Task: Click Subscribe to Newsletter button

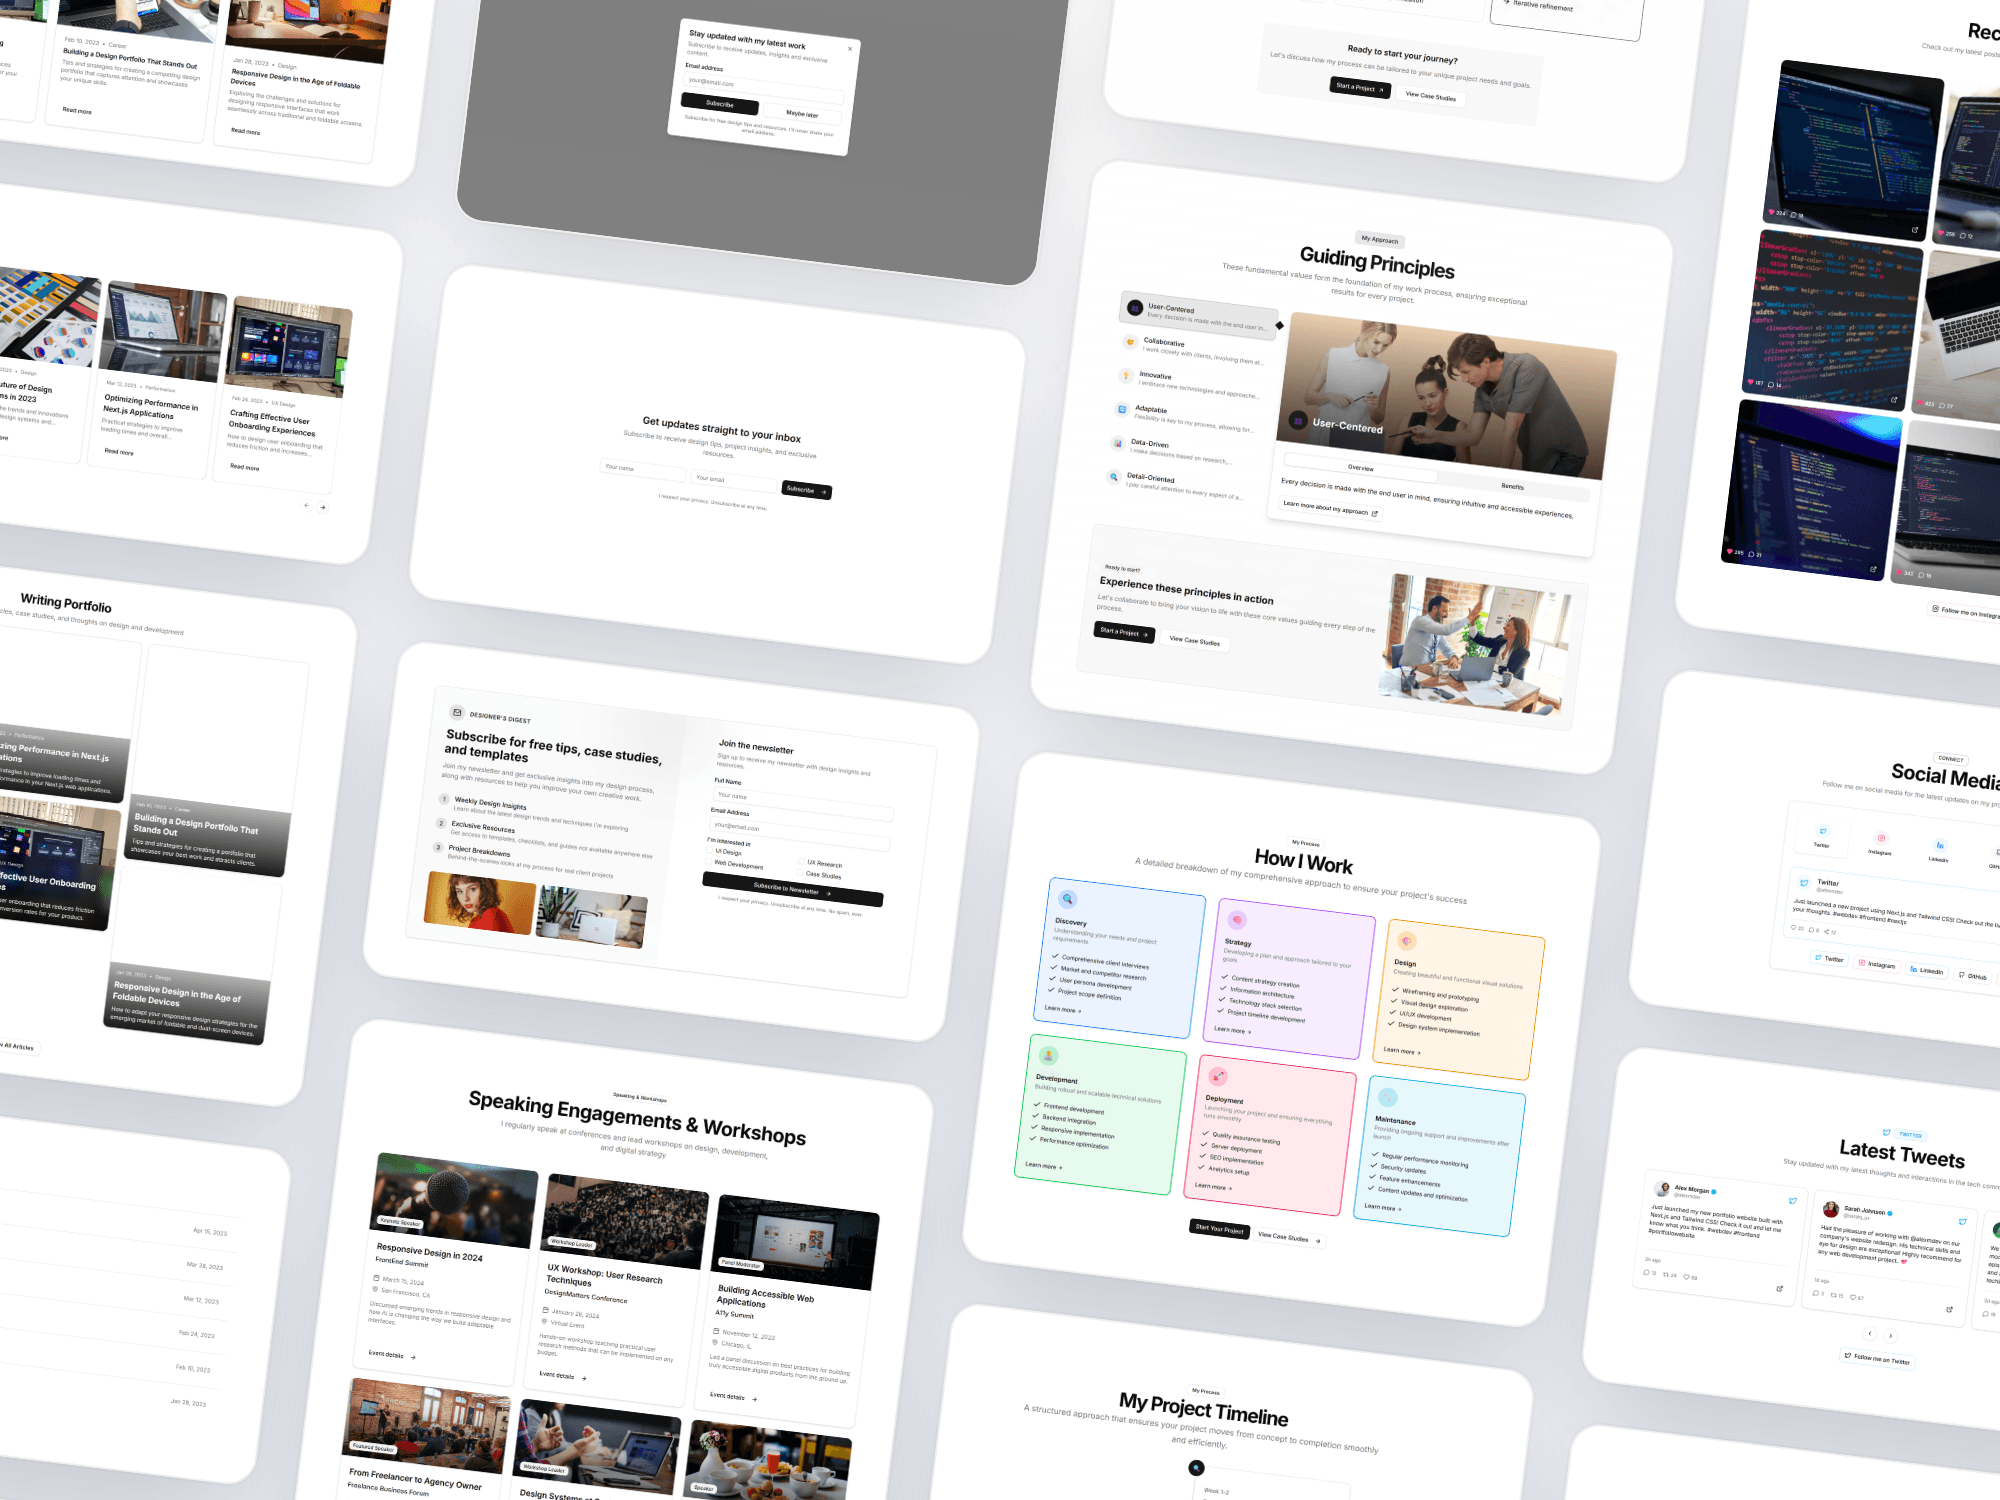Action: (x=792, y=889)
